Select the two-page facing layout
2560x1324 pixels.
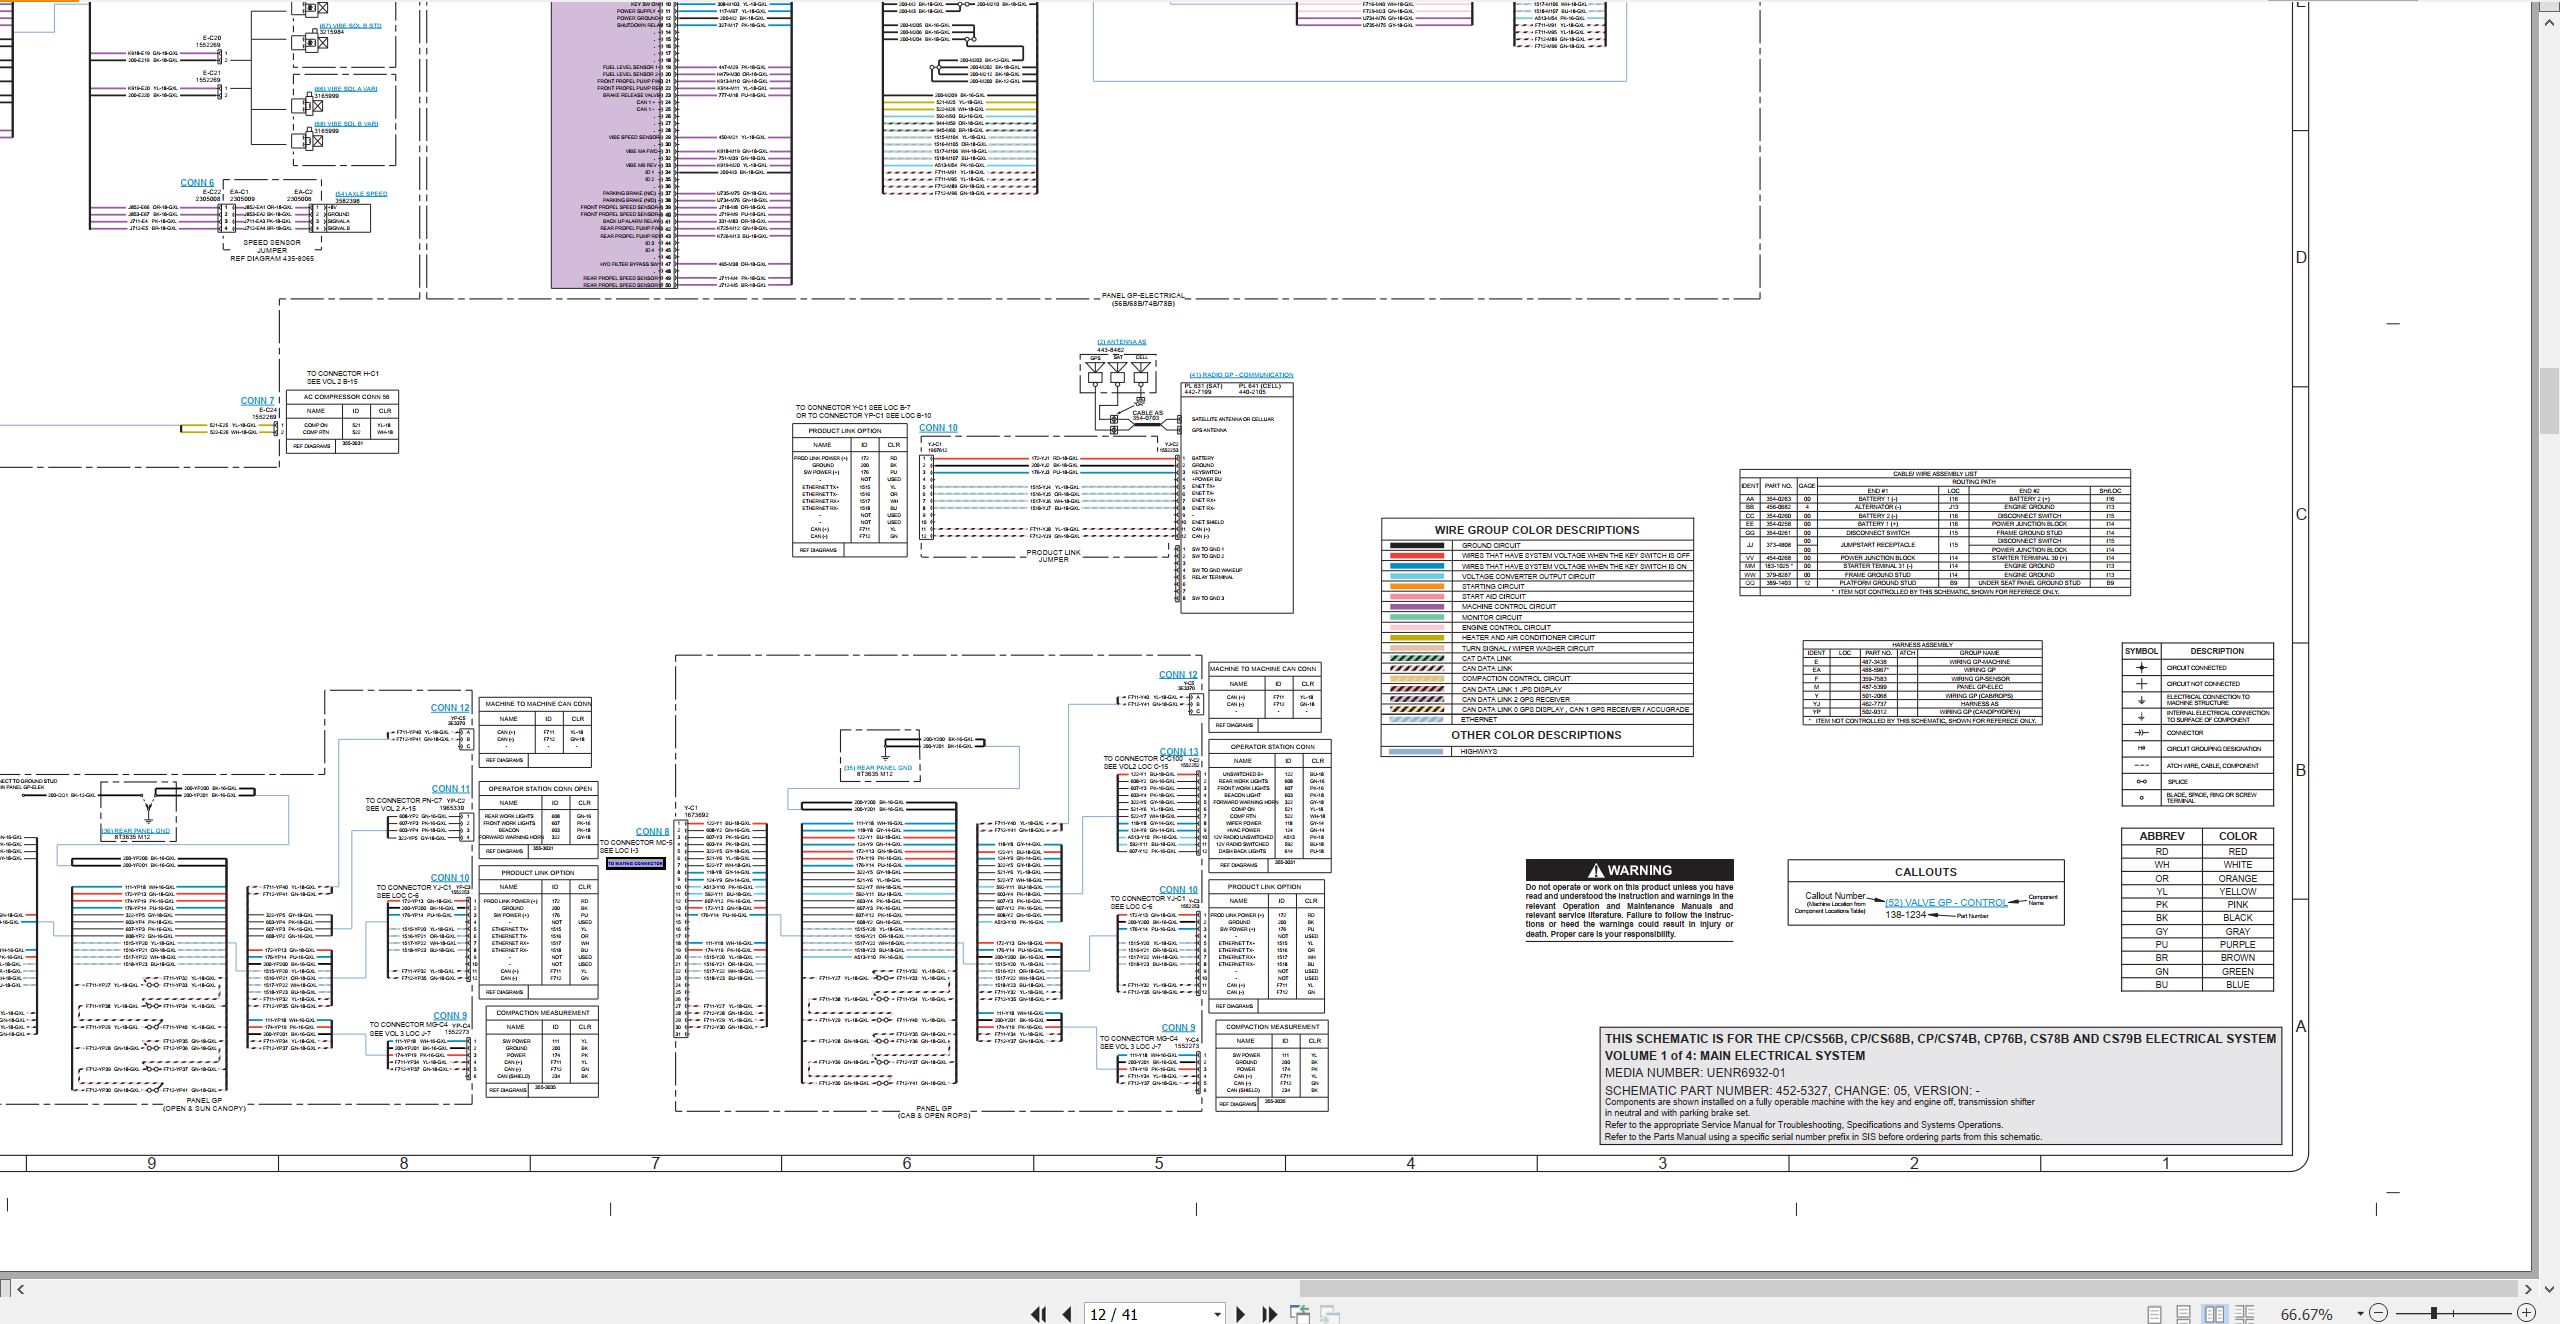point(2215,1314)
